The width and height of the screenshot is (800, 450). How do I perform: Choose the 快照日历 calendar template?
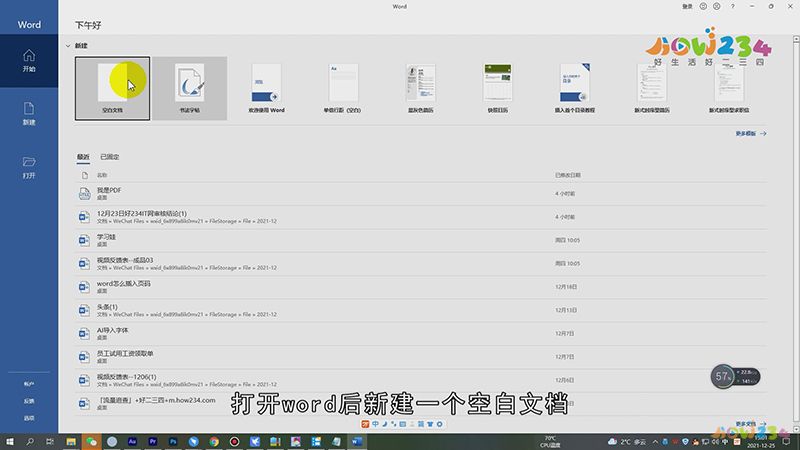[x=497, y=88]
